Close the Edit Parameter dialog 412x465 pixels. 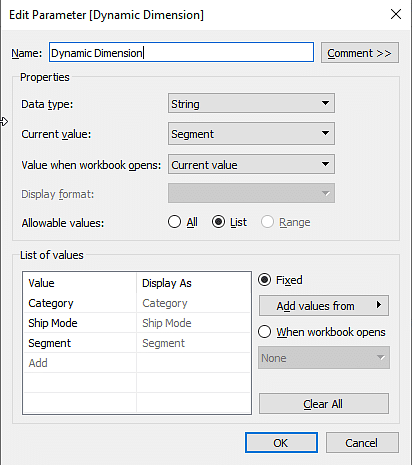coord(396,14)
